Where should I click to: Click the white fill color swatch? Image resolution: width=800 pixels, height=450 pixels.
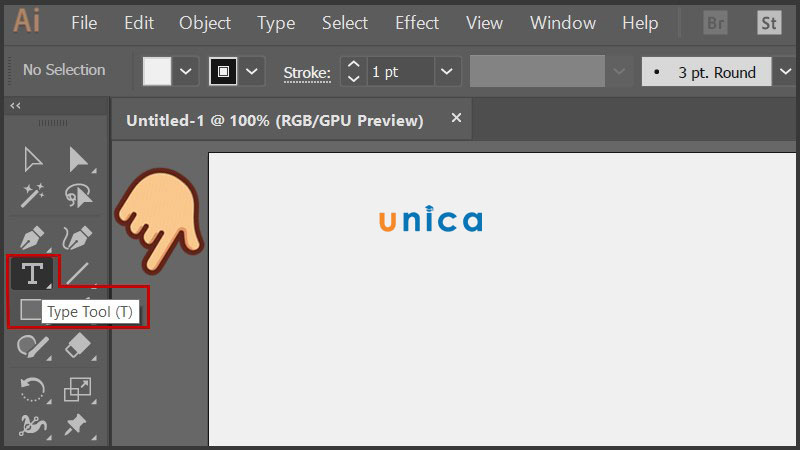(x=157, y=71)
